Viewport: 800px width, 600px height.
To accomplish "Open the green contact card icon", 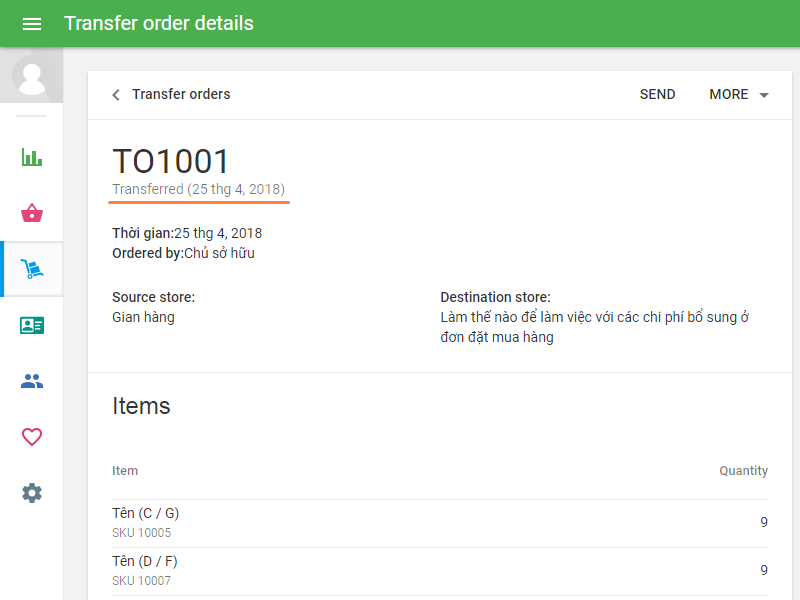I will pos(31,325).
